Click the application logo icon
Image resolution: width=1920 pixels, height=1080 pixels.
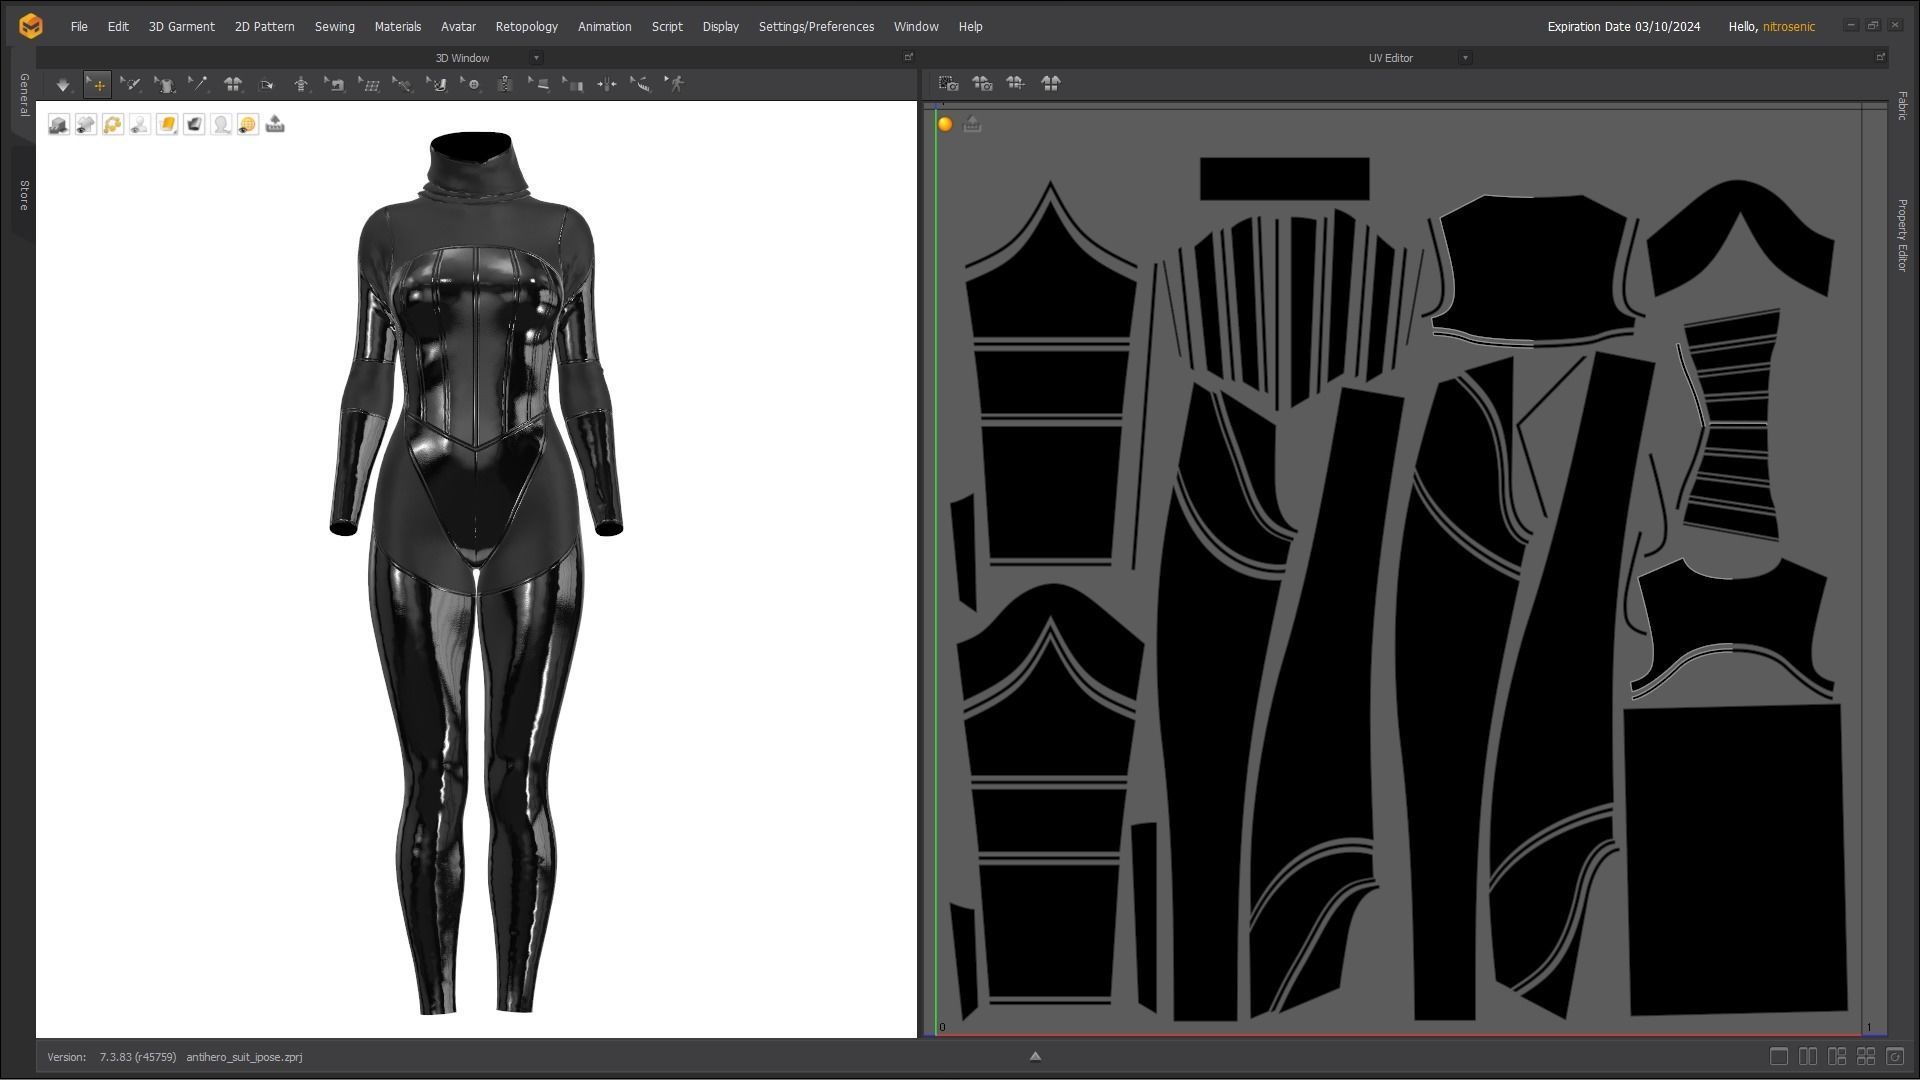pyautogui.click(x=31, y=26)
